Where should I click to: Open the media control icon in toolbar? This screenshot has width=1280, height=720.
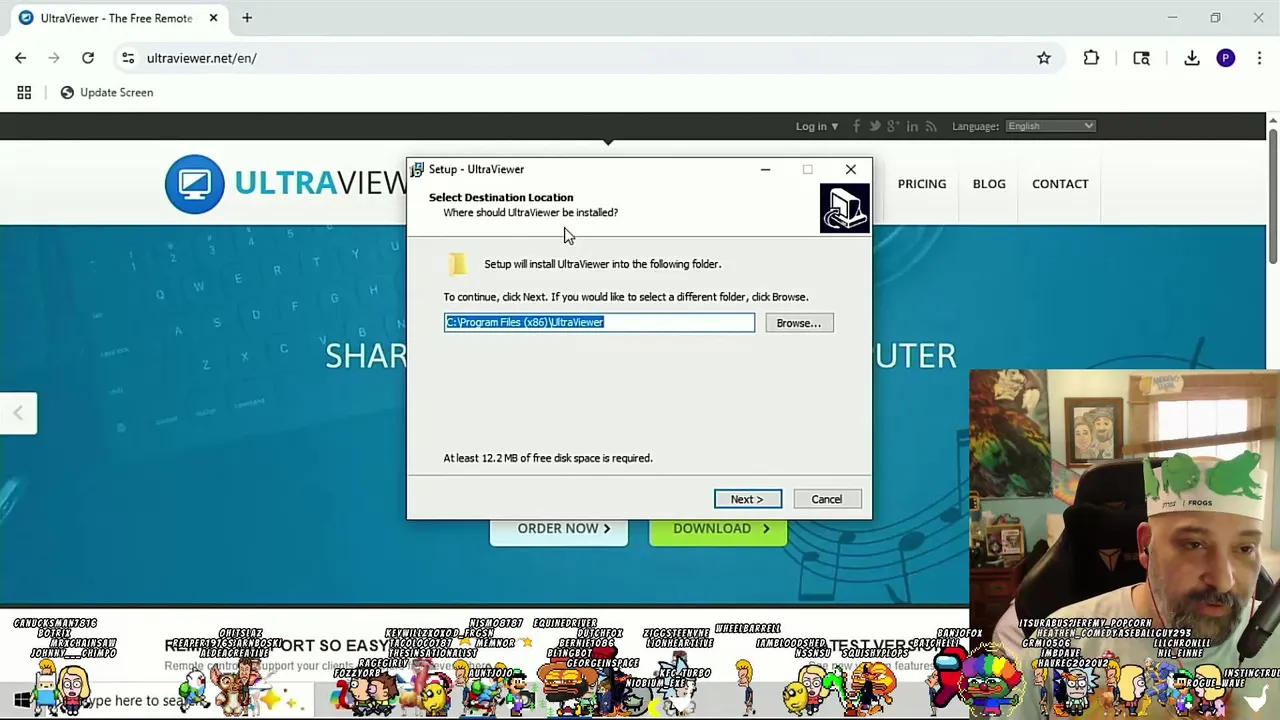pos(1141,58)
